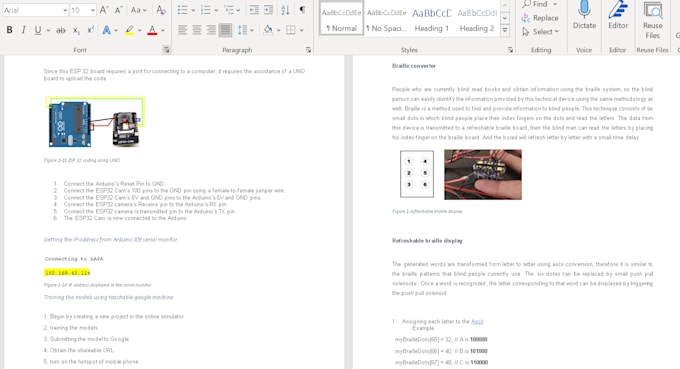Open Change Case dropdown
The height and width of the screenshot is (369, 680).
click(139, 10)
